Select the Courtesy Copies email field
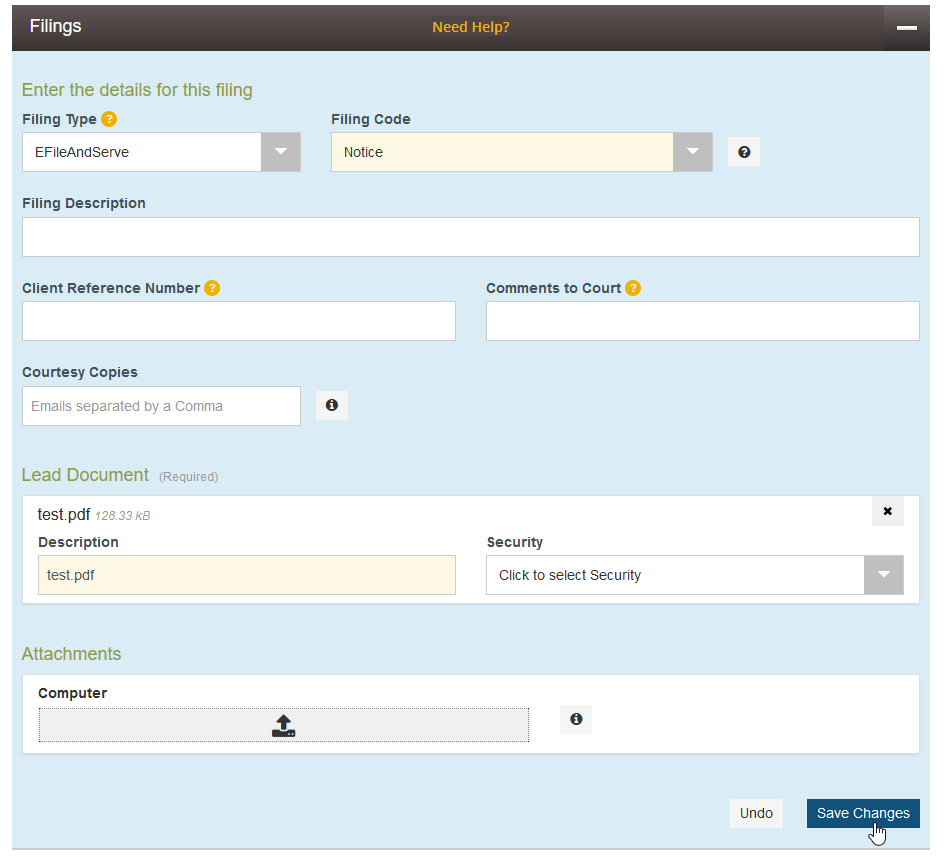This screenshot has width=944, height=857. pyautogui.click(x=161, y=406)
